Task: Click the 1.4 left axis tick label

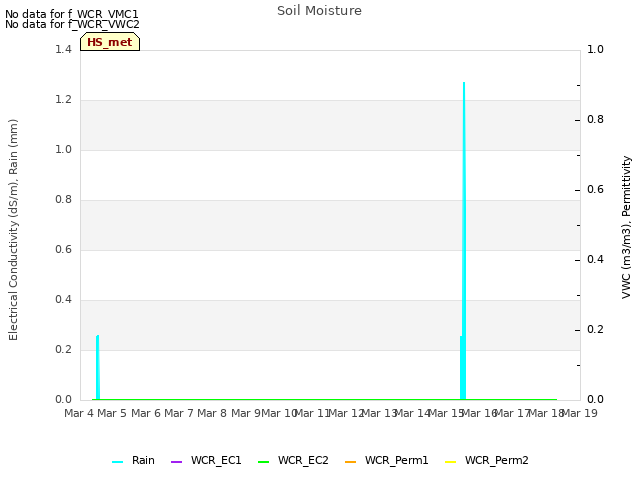Action: 63,49
